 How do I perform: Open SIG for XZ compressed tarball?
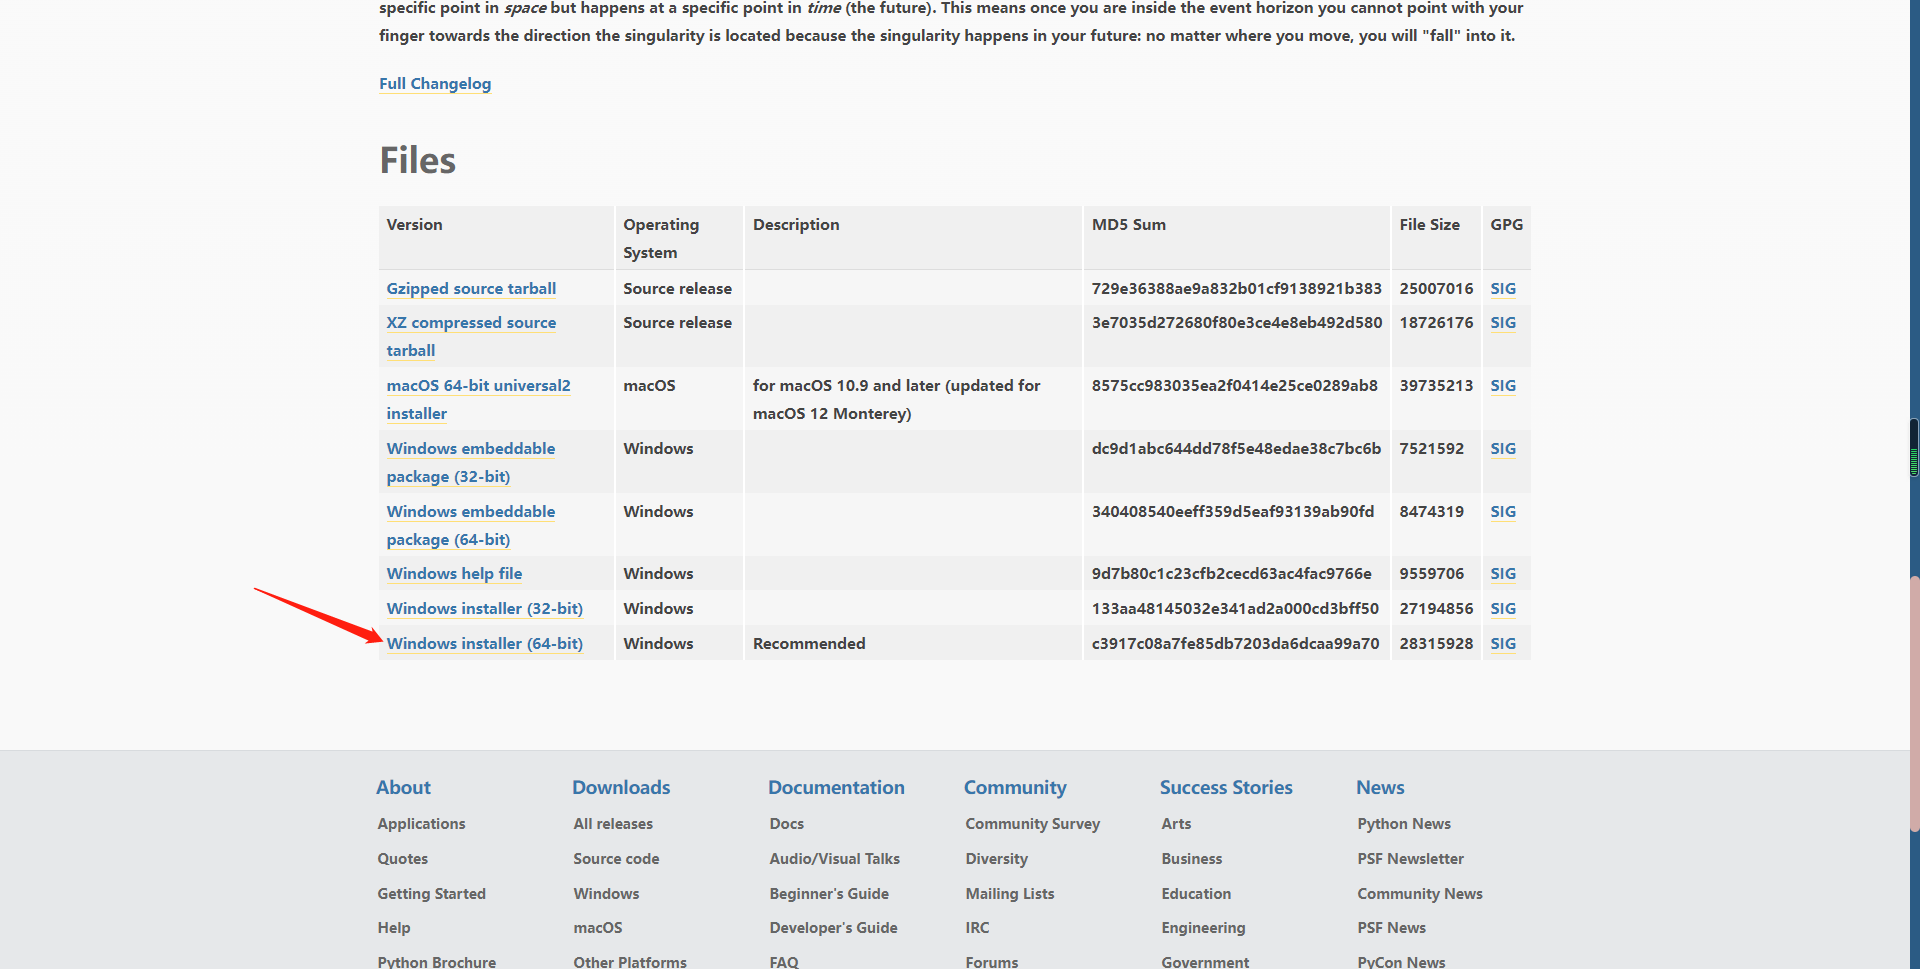click(1503, 323)
